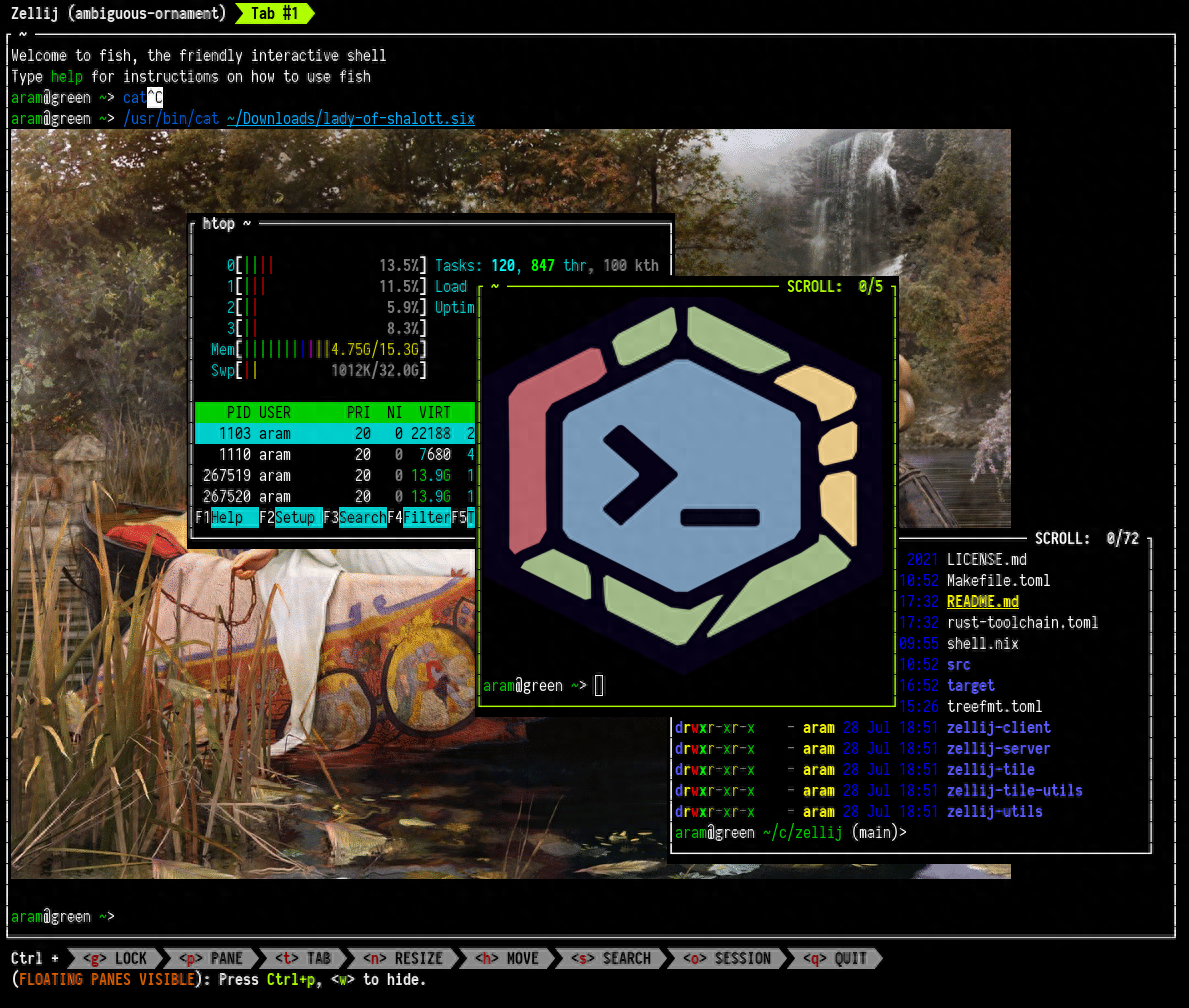Click LICENSE.md in the file listing
The height and width of the screenshot is (1008, 1189).
(987, 560)
